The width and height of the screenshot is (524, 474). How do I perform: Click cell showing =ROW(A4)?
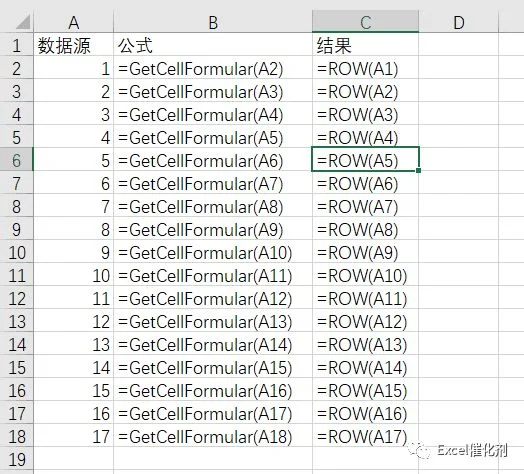365,137
